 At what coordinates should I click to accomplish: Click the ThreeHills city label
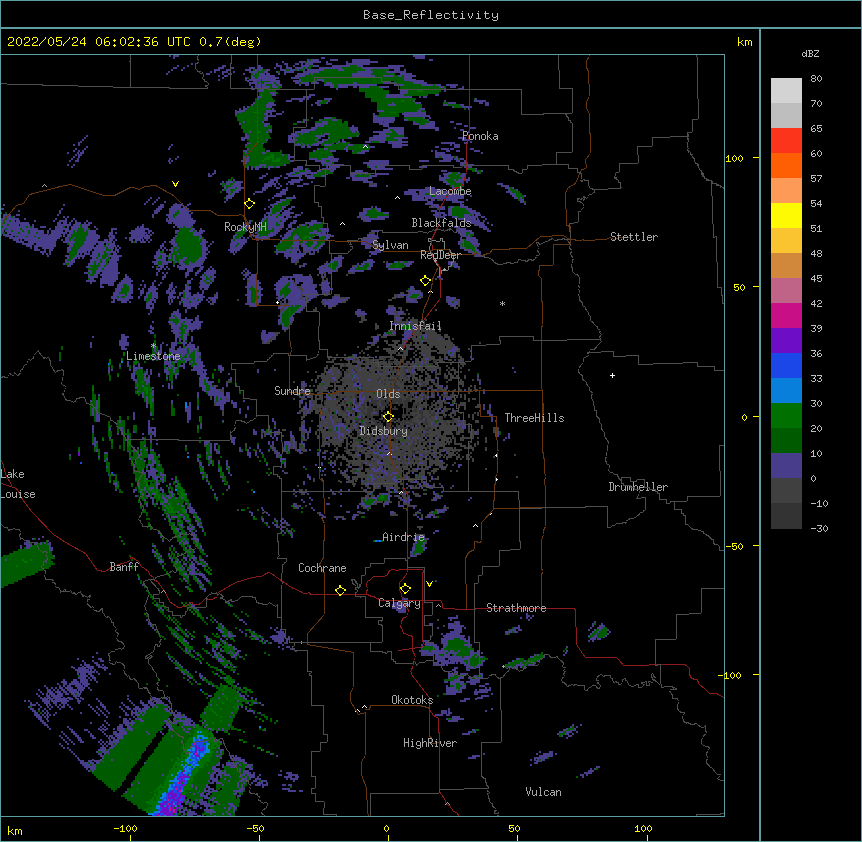point(534,418)
